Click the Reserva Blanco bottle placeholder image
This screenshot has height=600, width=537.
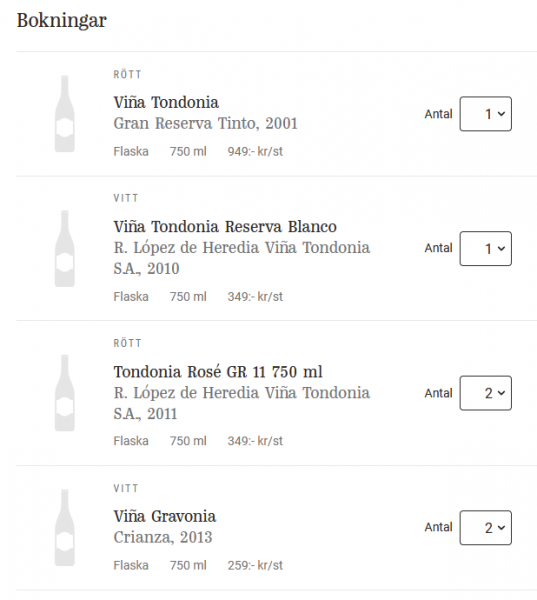pyautogui.click(x=65, y=248)
